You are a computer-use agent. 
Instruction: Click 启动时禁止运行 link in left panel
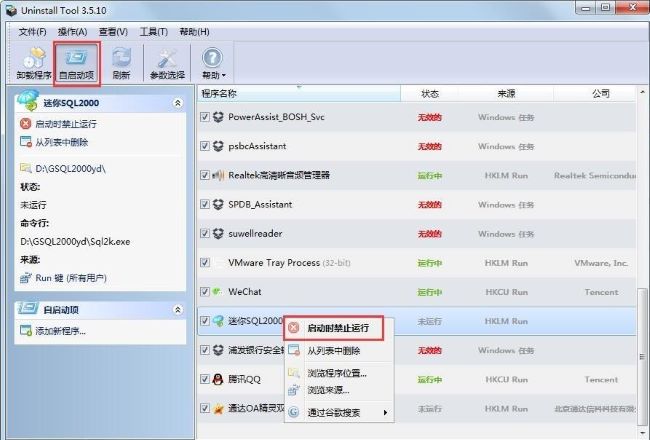[66, 124]
